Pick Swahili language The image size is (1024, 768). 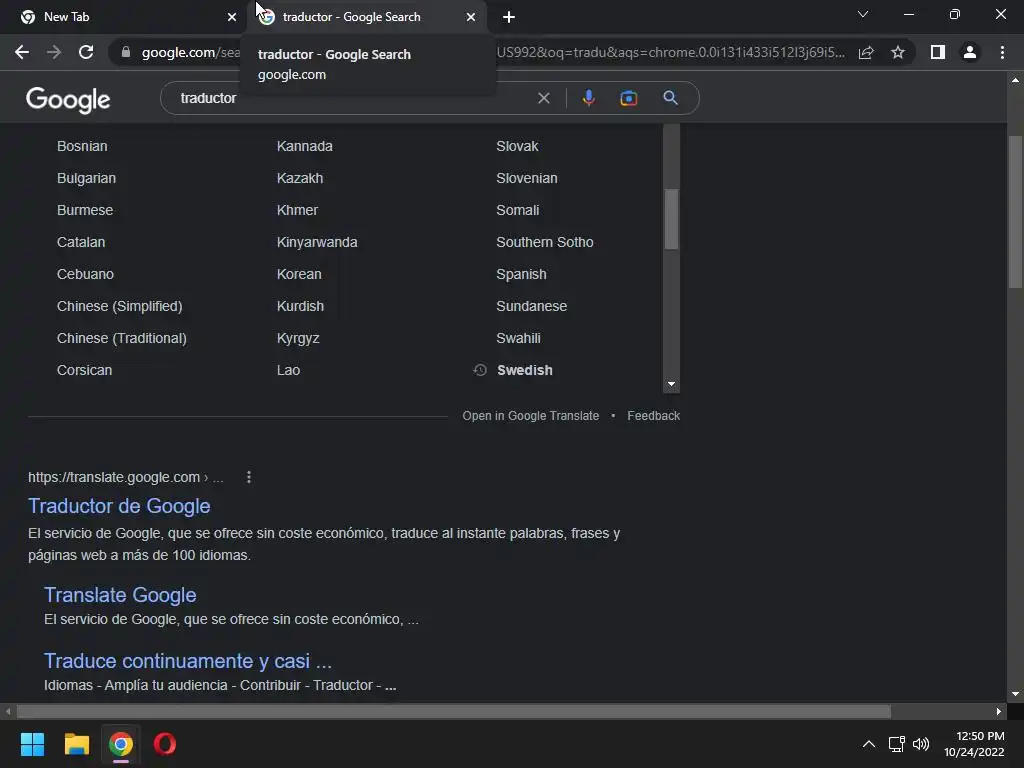click(519, 338)
